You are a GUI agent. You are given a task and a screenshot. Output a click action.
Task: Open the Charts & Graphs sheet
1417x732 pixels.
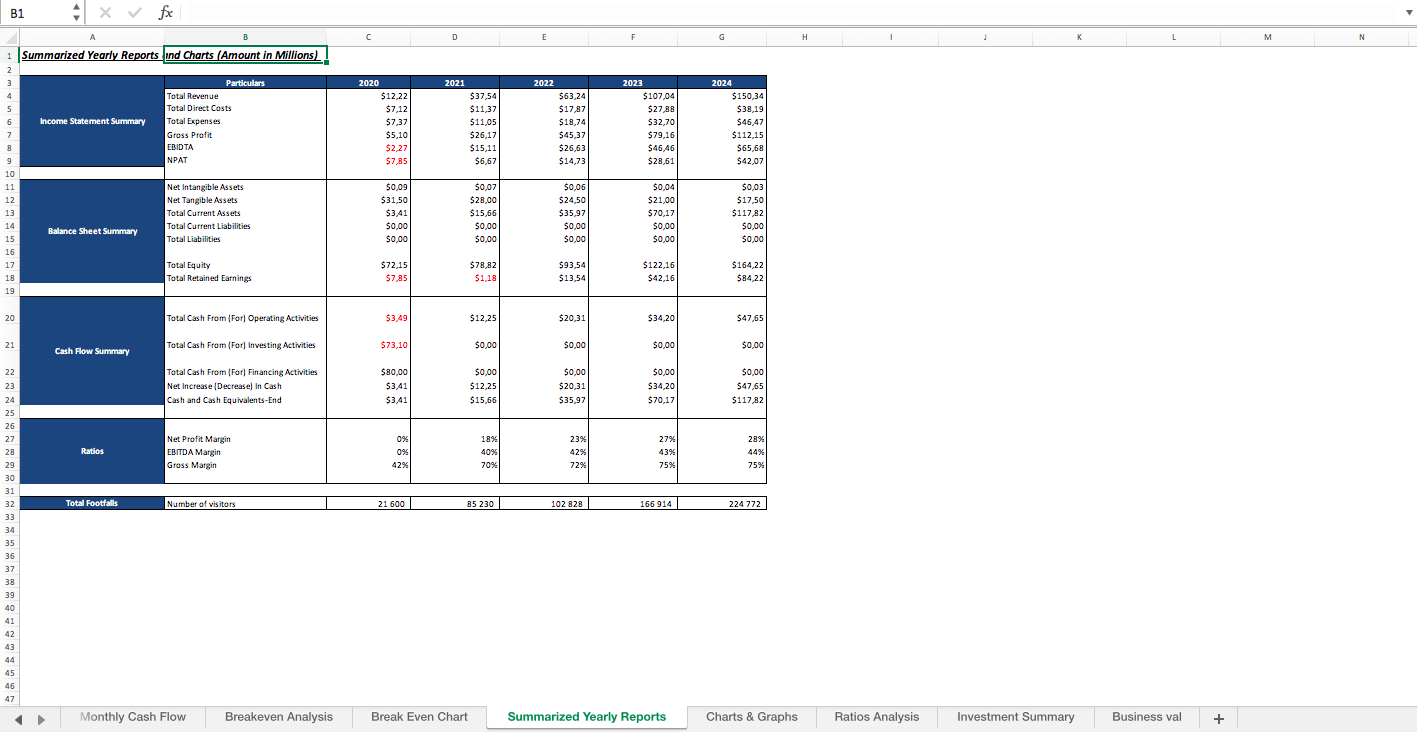[752, 717]
